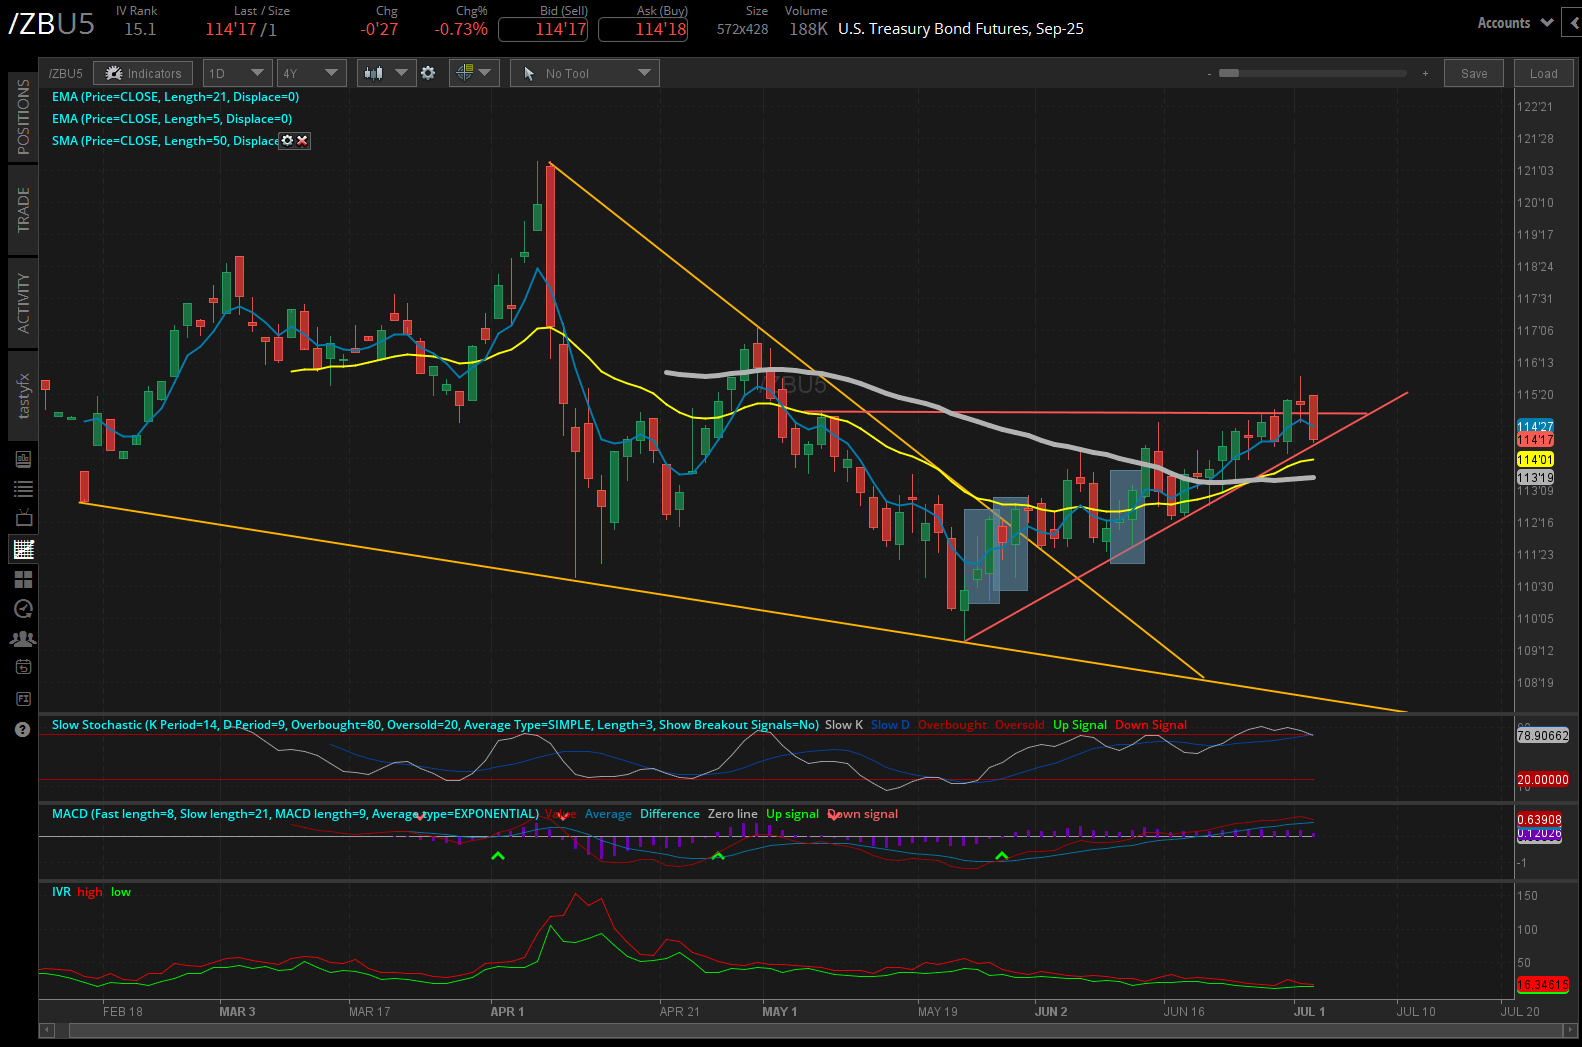Select the SMA Length=50 indicator label
The width and height of the screenshot is (1582, 1047).
165,141
